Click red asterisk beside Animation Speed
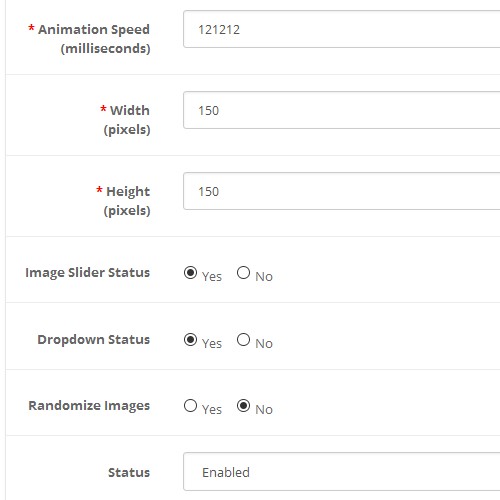Viewport: 500px width, 500px height. (x=31, y=28)
